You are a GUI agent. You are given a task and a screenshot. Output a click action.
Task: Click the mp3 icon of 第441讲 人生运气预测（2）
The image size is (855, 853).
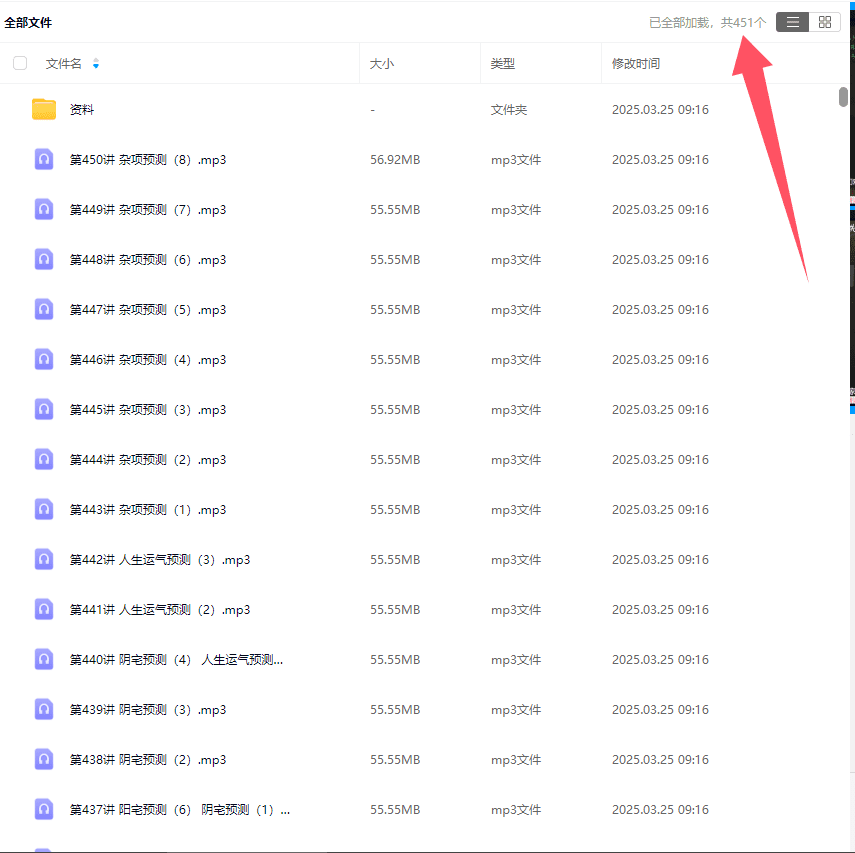coord(43,609)
